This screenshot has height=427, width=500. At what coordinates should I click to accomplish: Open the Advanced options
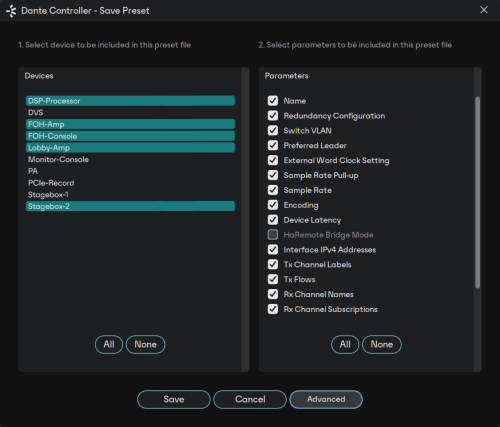326,399
